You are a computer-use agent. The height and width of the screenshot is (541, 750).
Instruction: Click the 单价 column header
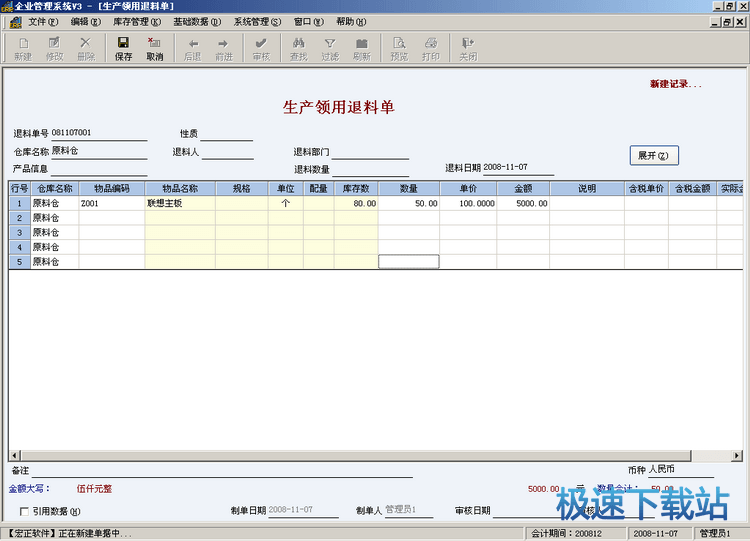click(468, 188)
